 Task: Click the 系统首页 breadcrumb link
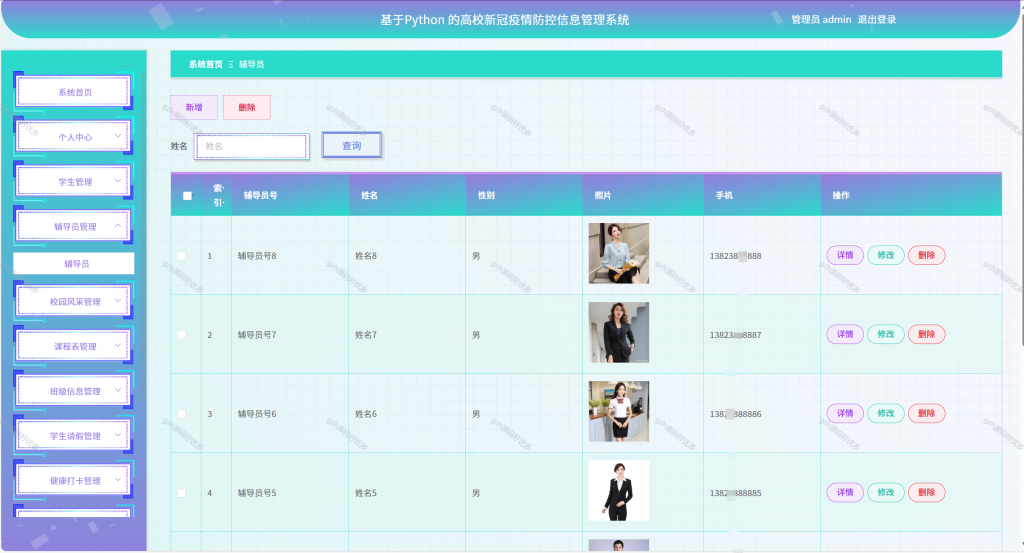(x=206, y=64)
